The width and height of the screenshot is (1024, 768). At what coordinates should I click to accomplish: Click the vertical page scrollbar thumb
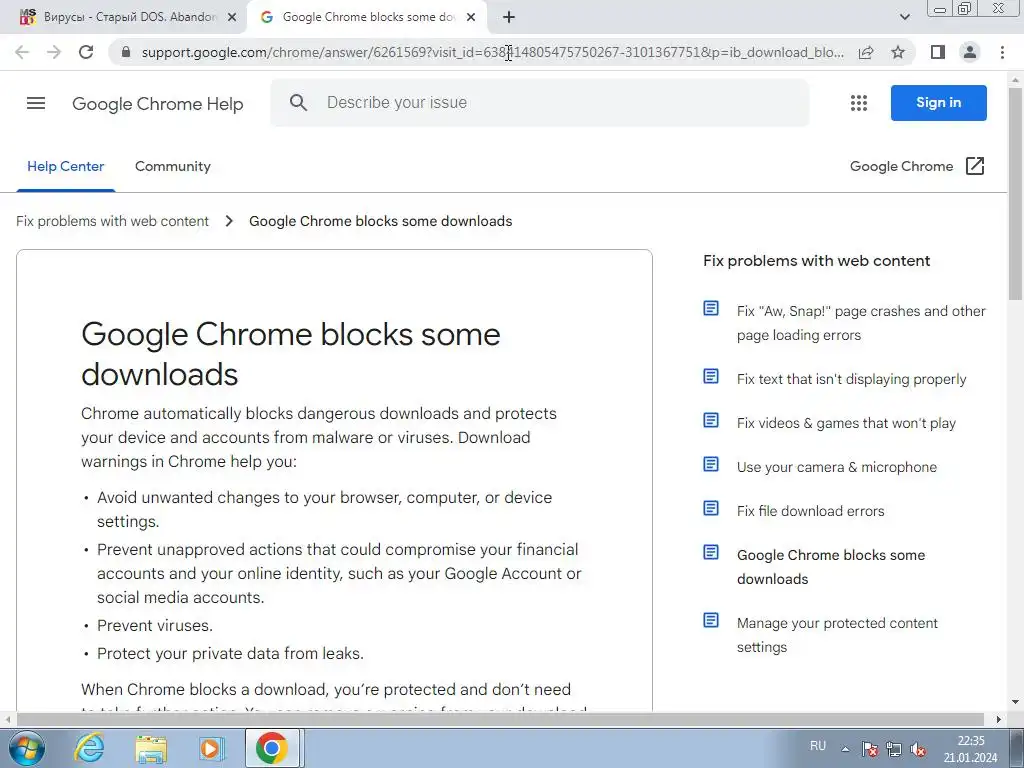point(1016,193)
